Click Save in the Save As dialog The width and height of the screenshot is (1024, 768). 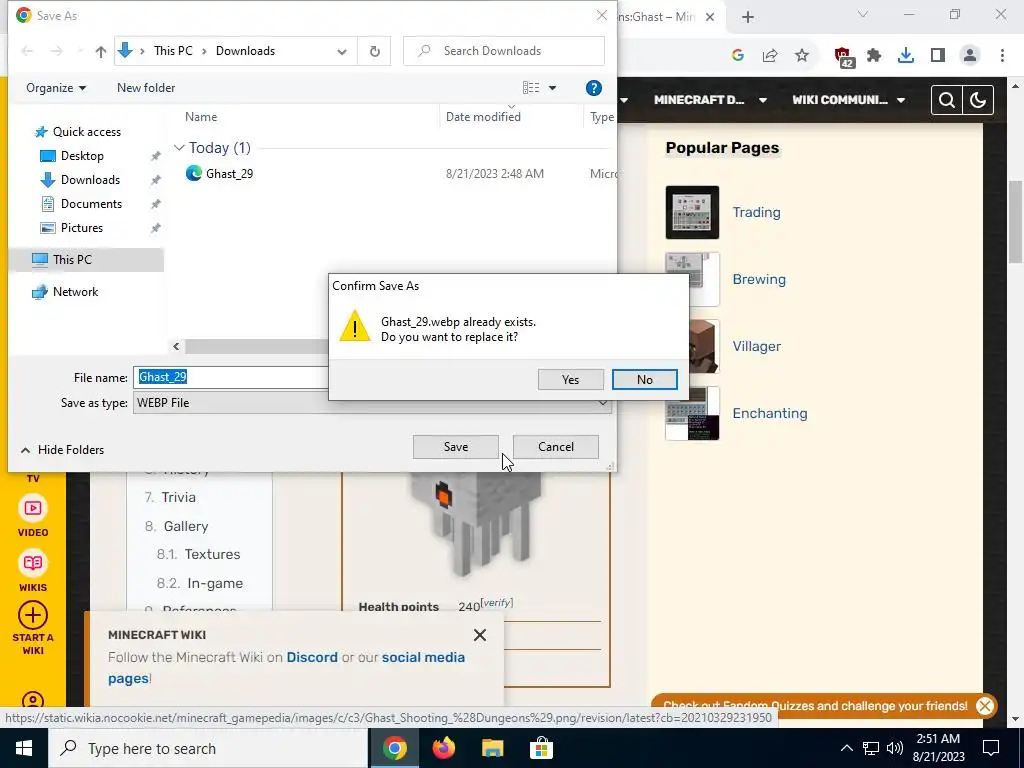coord(456,447)
